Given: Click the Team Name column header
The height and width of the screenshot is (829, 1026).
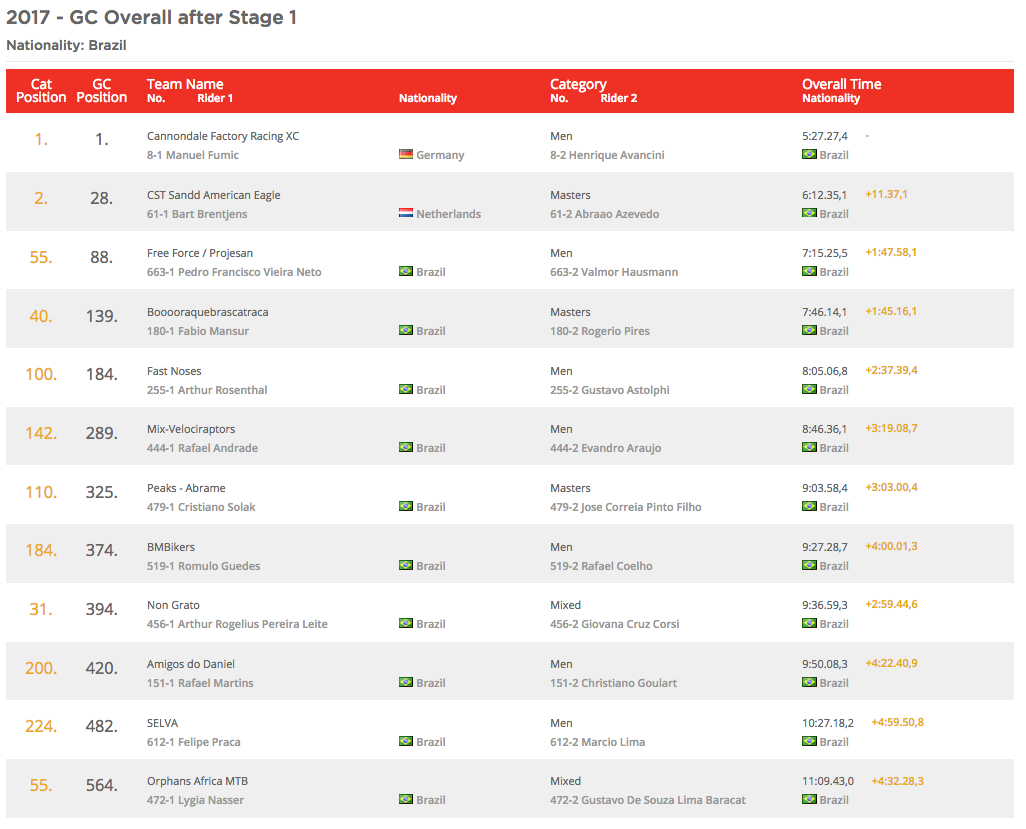Looking at the screenshot, I should click(185, 84).
